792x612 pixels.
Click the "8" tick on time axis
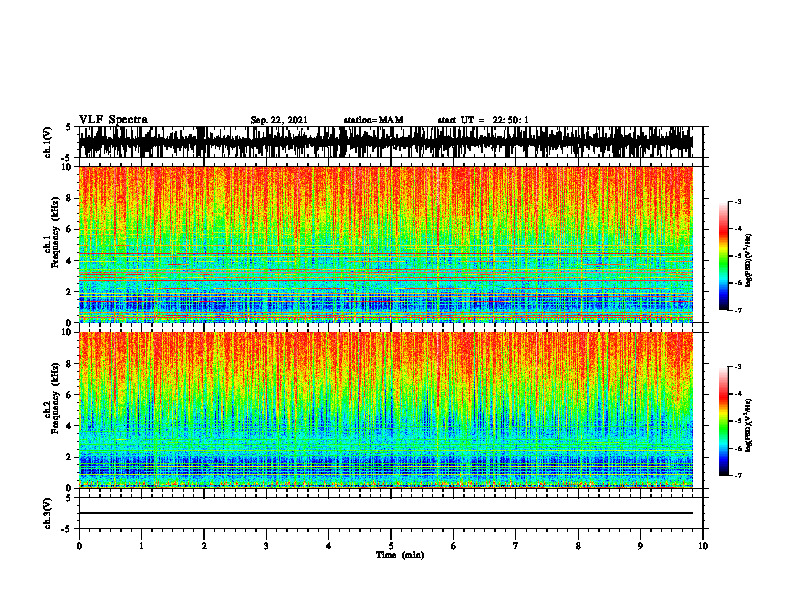[x=578, y=546]
